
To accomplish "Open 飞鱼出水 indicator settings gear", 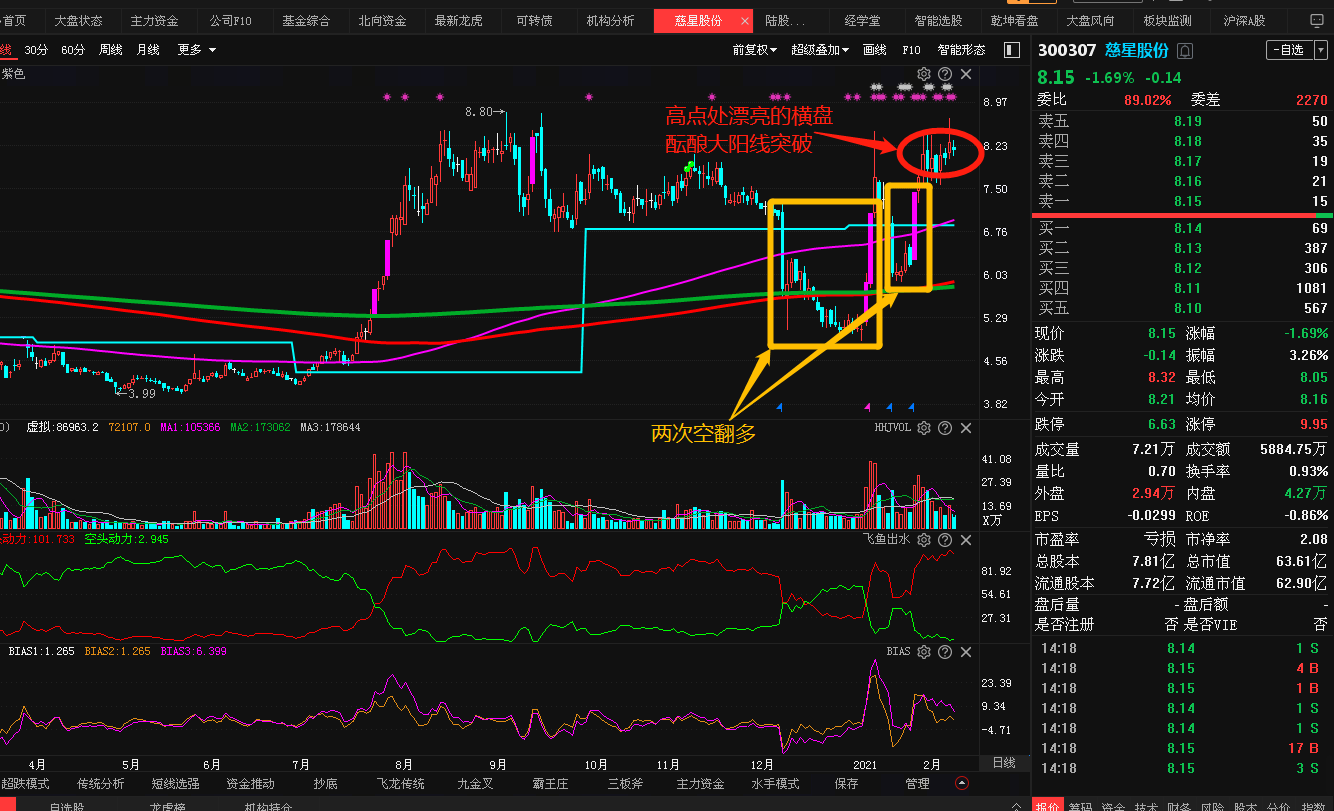I will click(x=924, y=539).
